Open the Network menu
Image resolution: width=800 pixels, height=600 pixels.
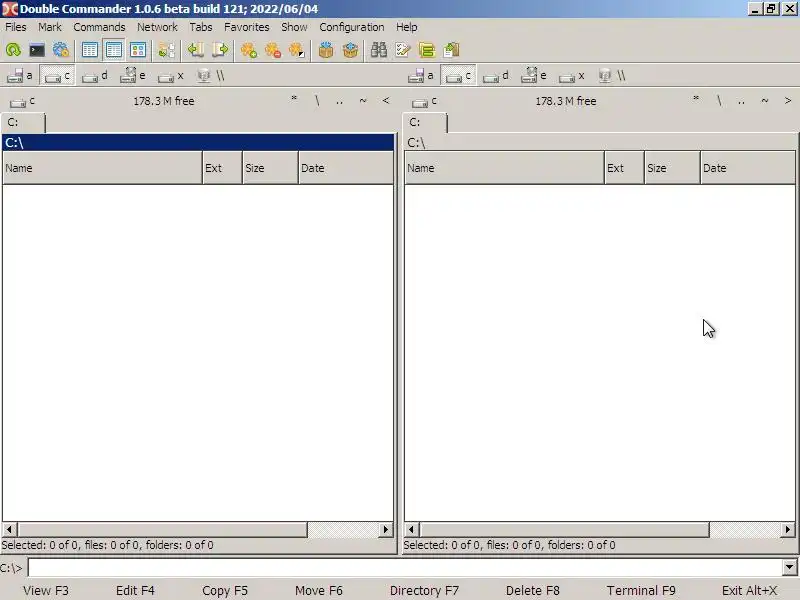coord(157,27)
